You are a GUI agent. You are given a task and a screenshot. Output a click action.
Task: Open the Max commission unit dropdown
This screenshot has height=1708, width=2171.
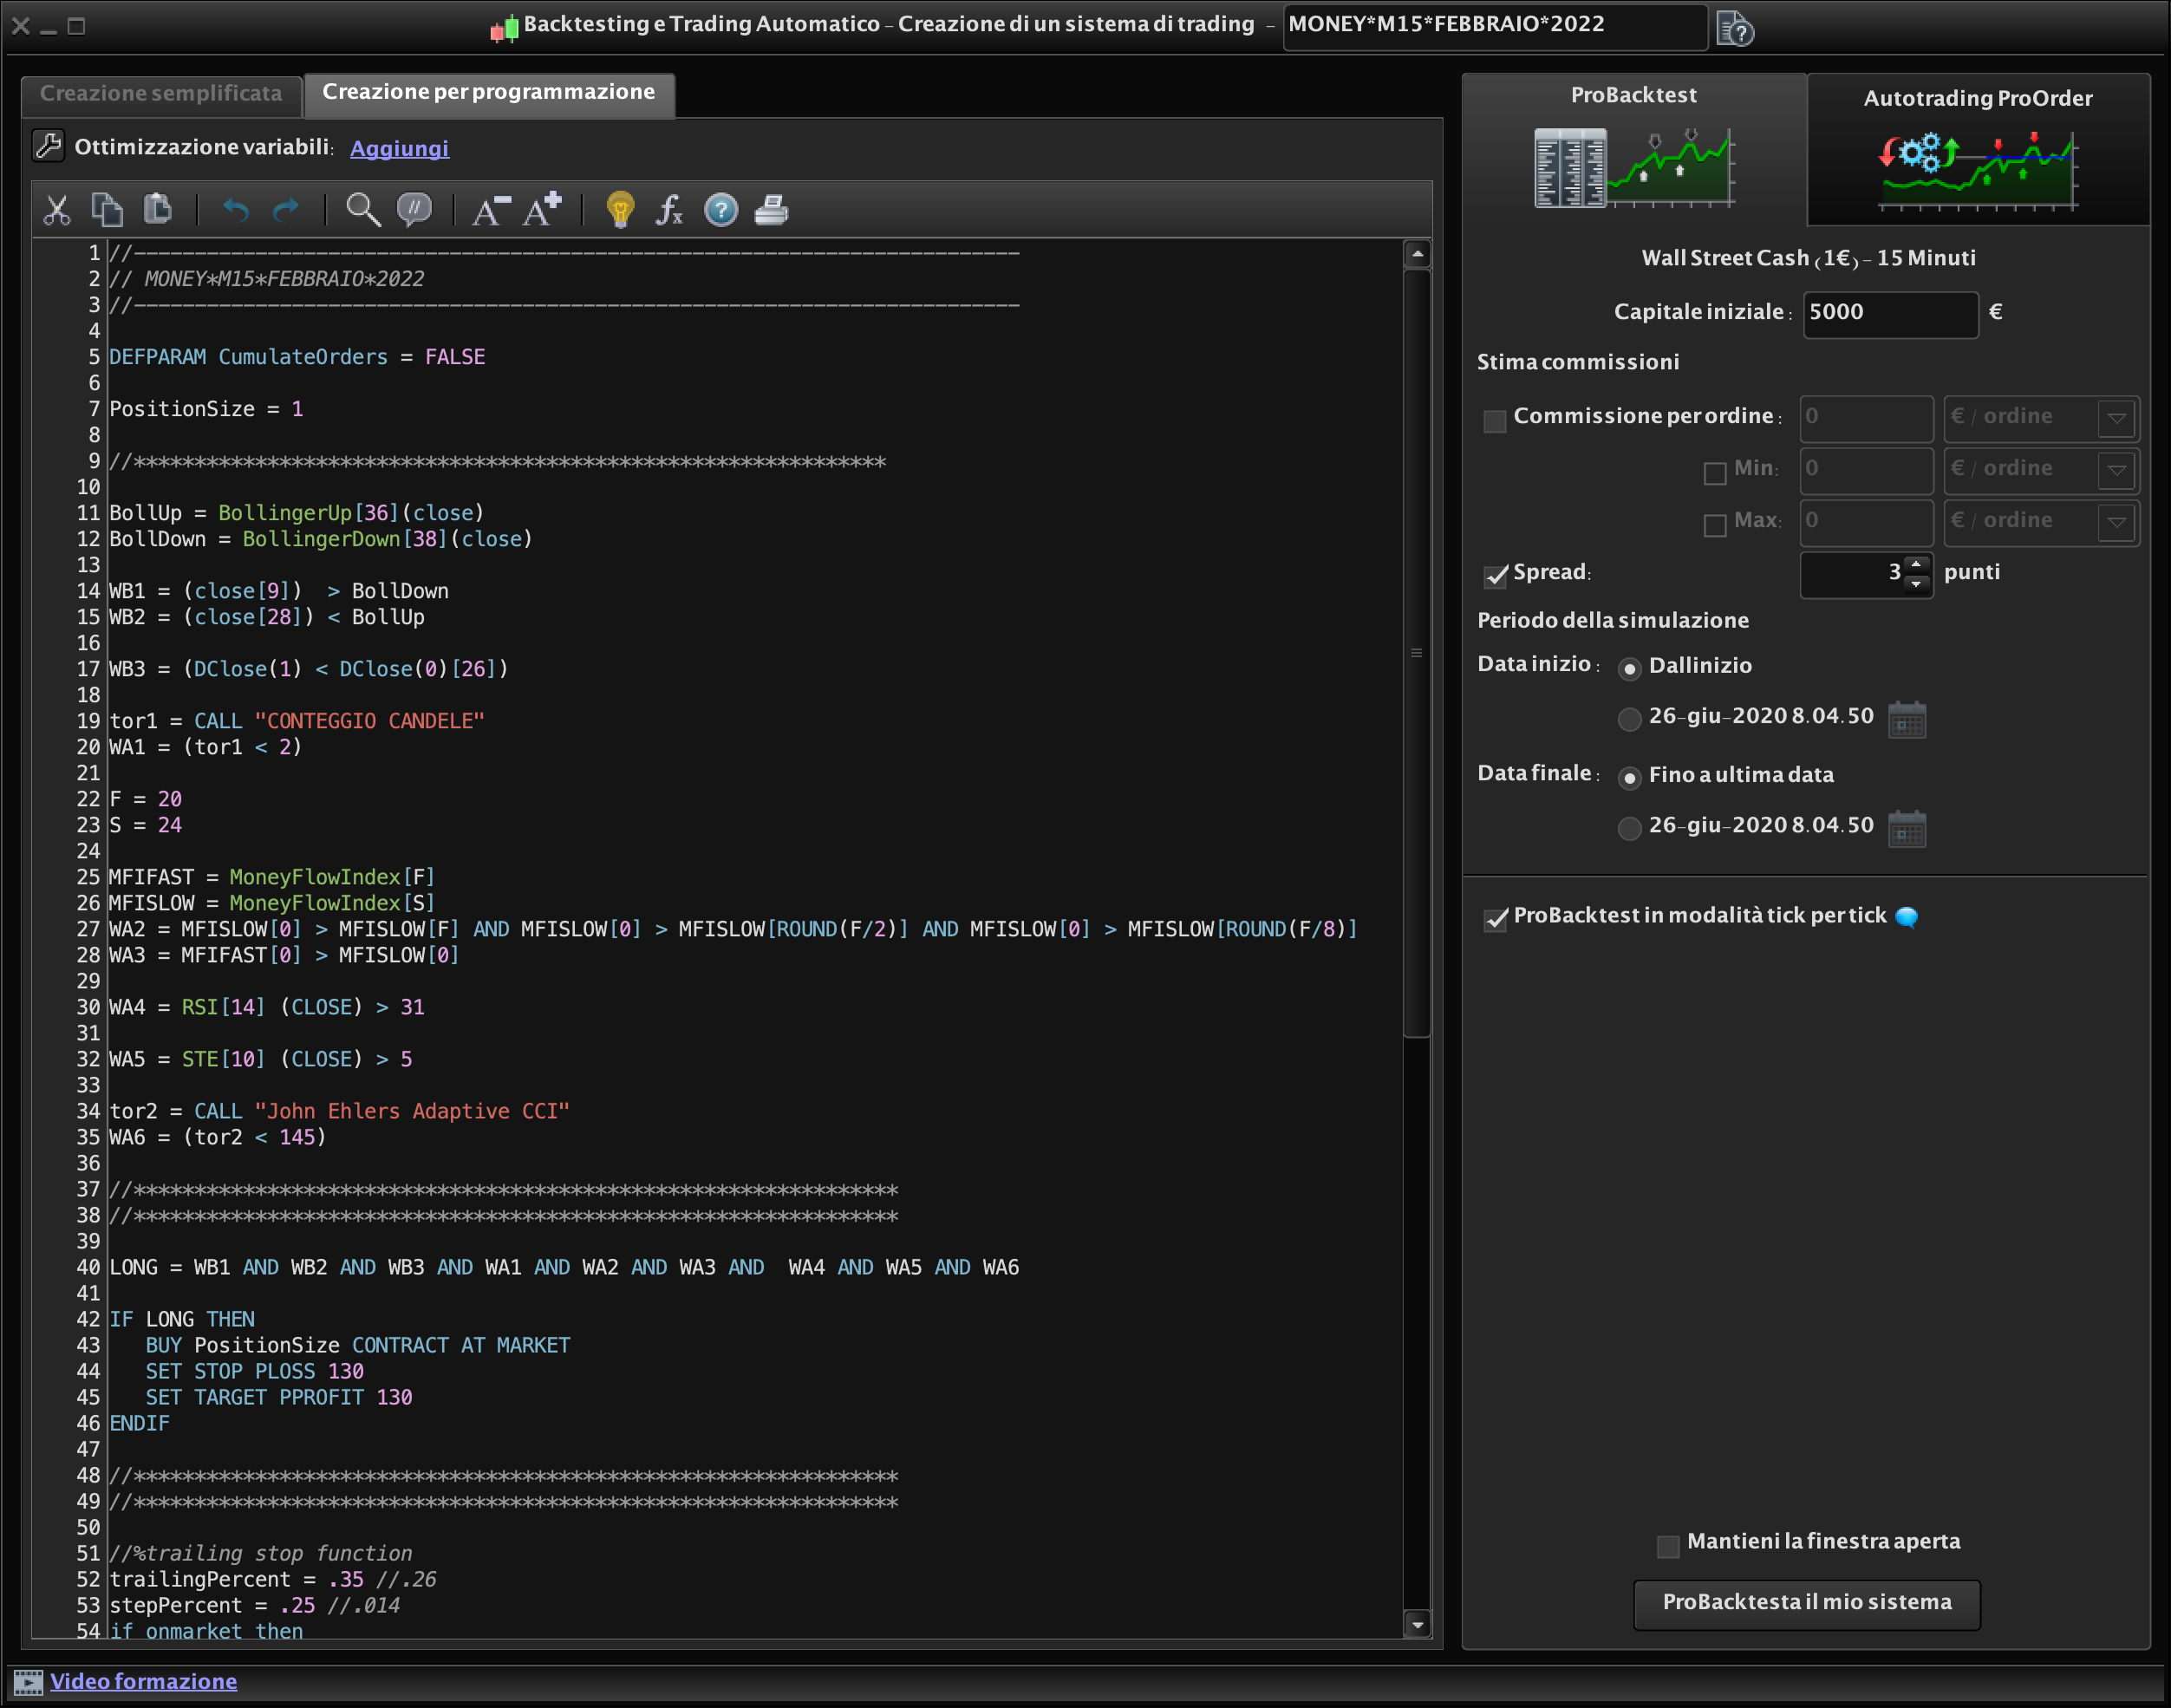2117,523
